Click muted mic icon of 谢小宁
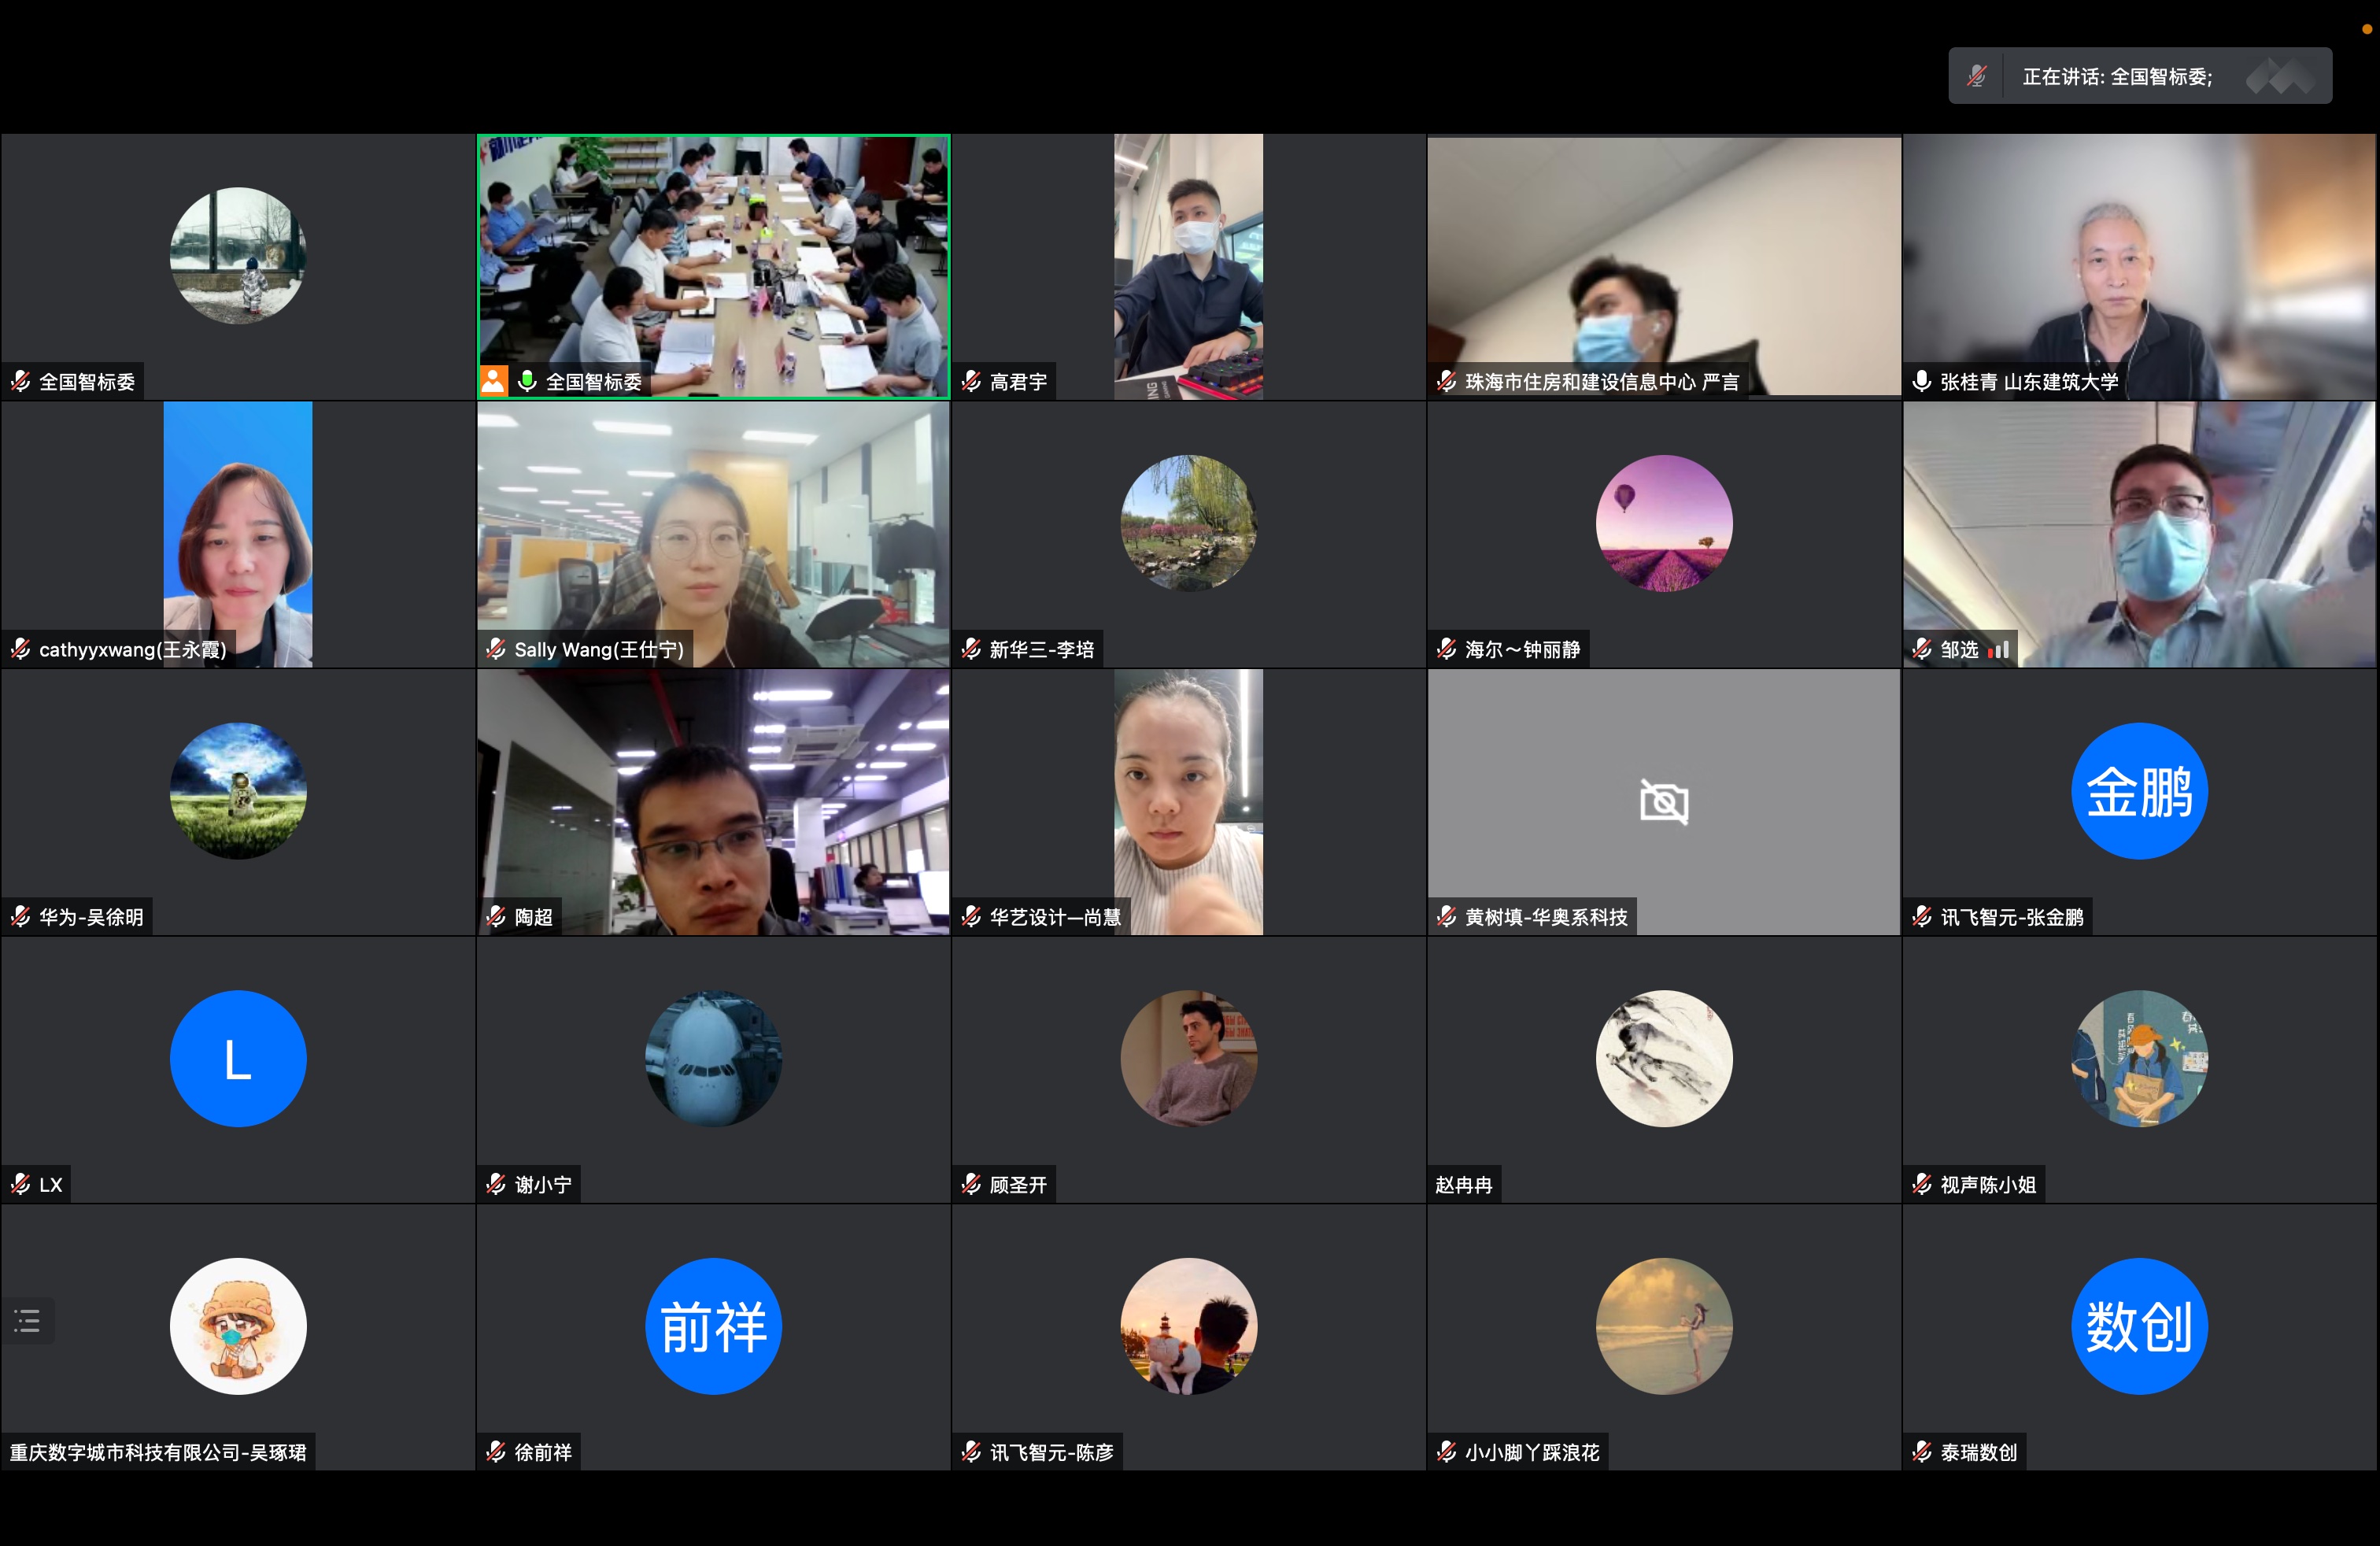This screenshot has width=2380, height=1546. coord(496,1184)
